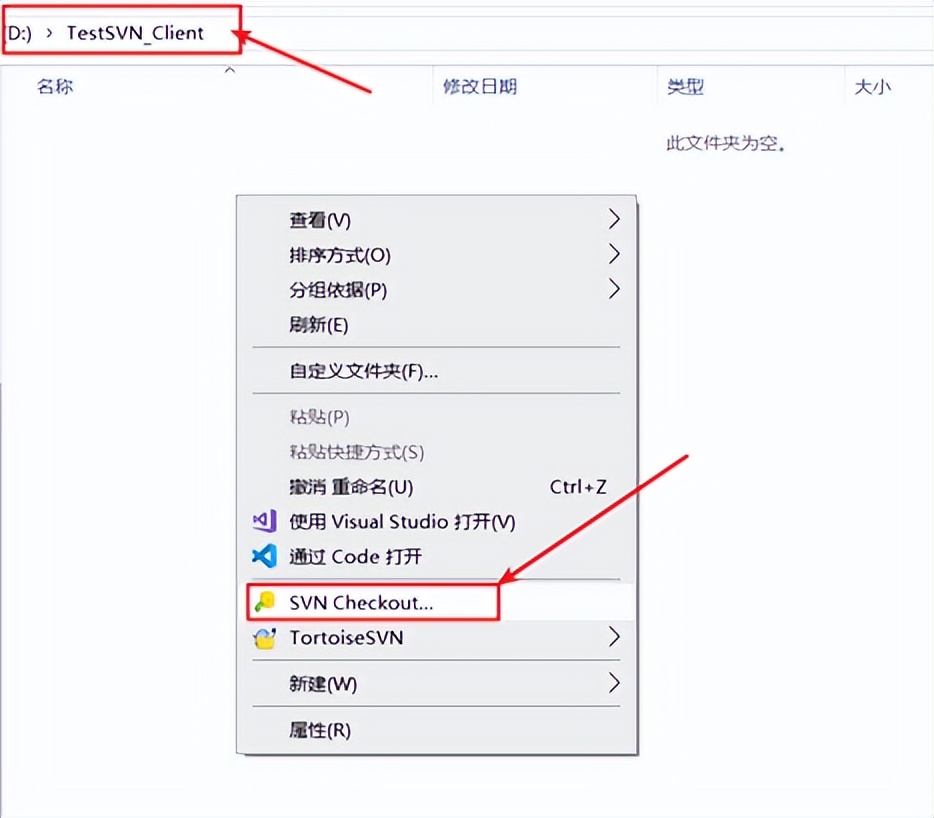Choose 使用 Visual Studio 打开(V) entry
The width and height of the screenshot is (934, 818).
tap(436, 522)
